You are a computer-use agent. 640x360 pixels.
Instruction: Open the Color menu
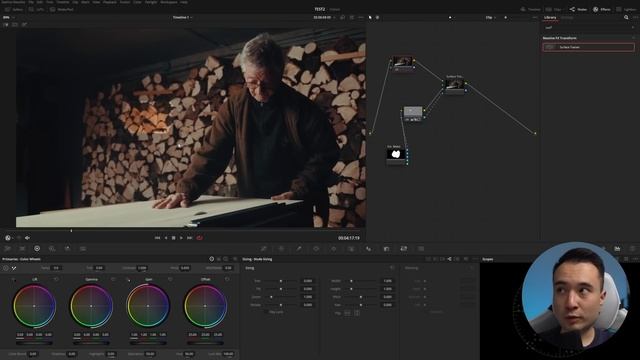pyautogui.click(x=137, y=2)
